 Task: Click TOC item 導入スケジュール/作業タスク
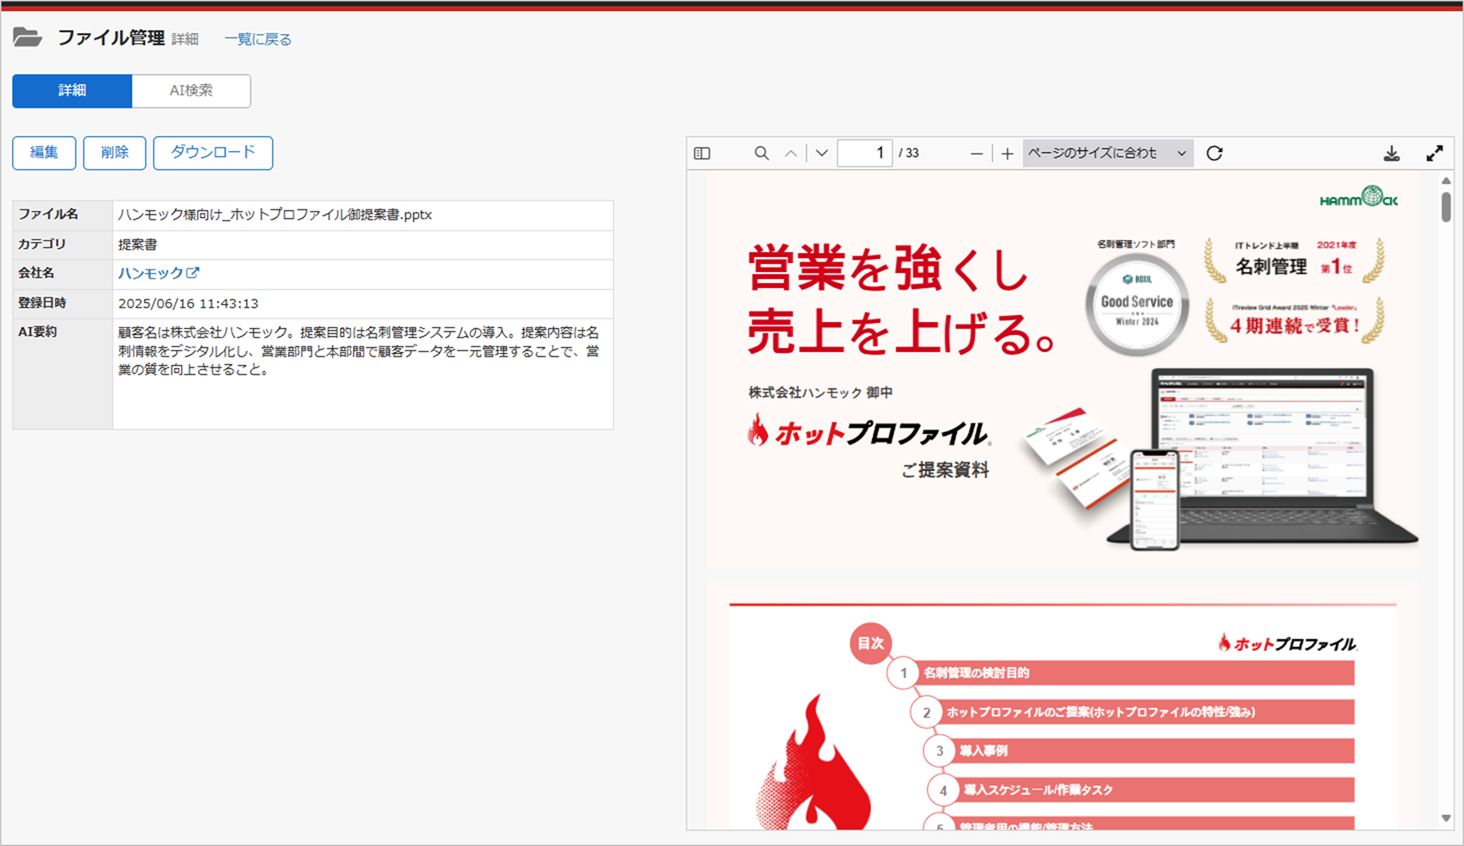point(1038,790)
